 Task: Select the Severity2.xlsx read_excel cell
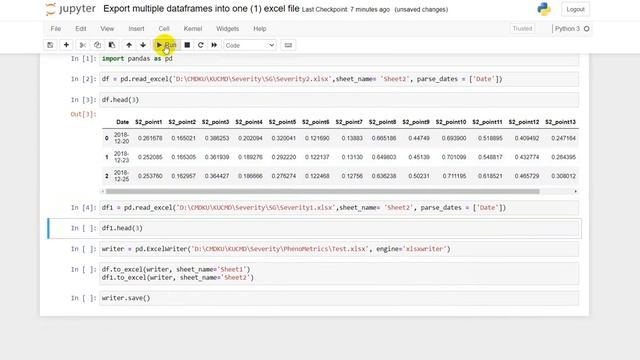[339, 79]
